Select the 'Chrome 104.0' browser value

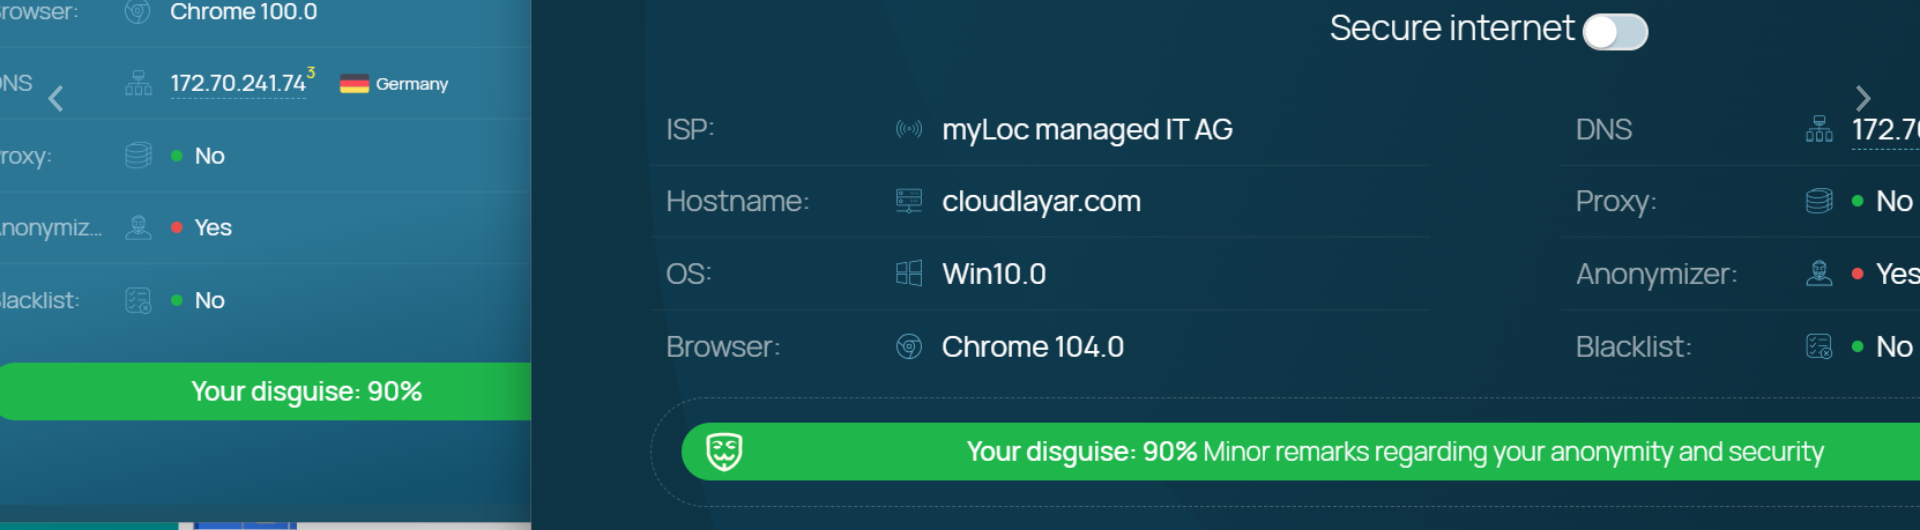coord(1033,347)
